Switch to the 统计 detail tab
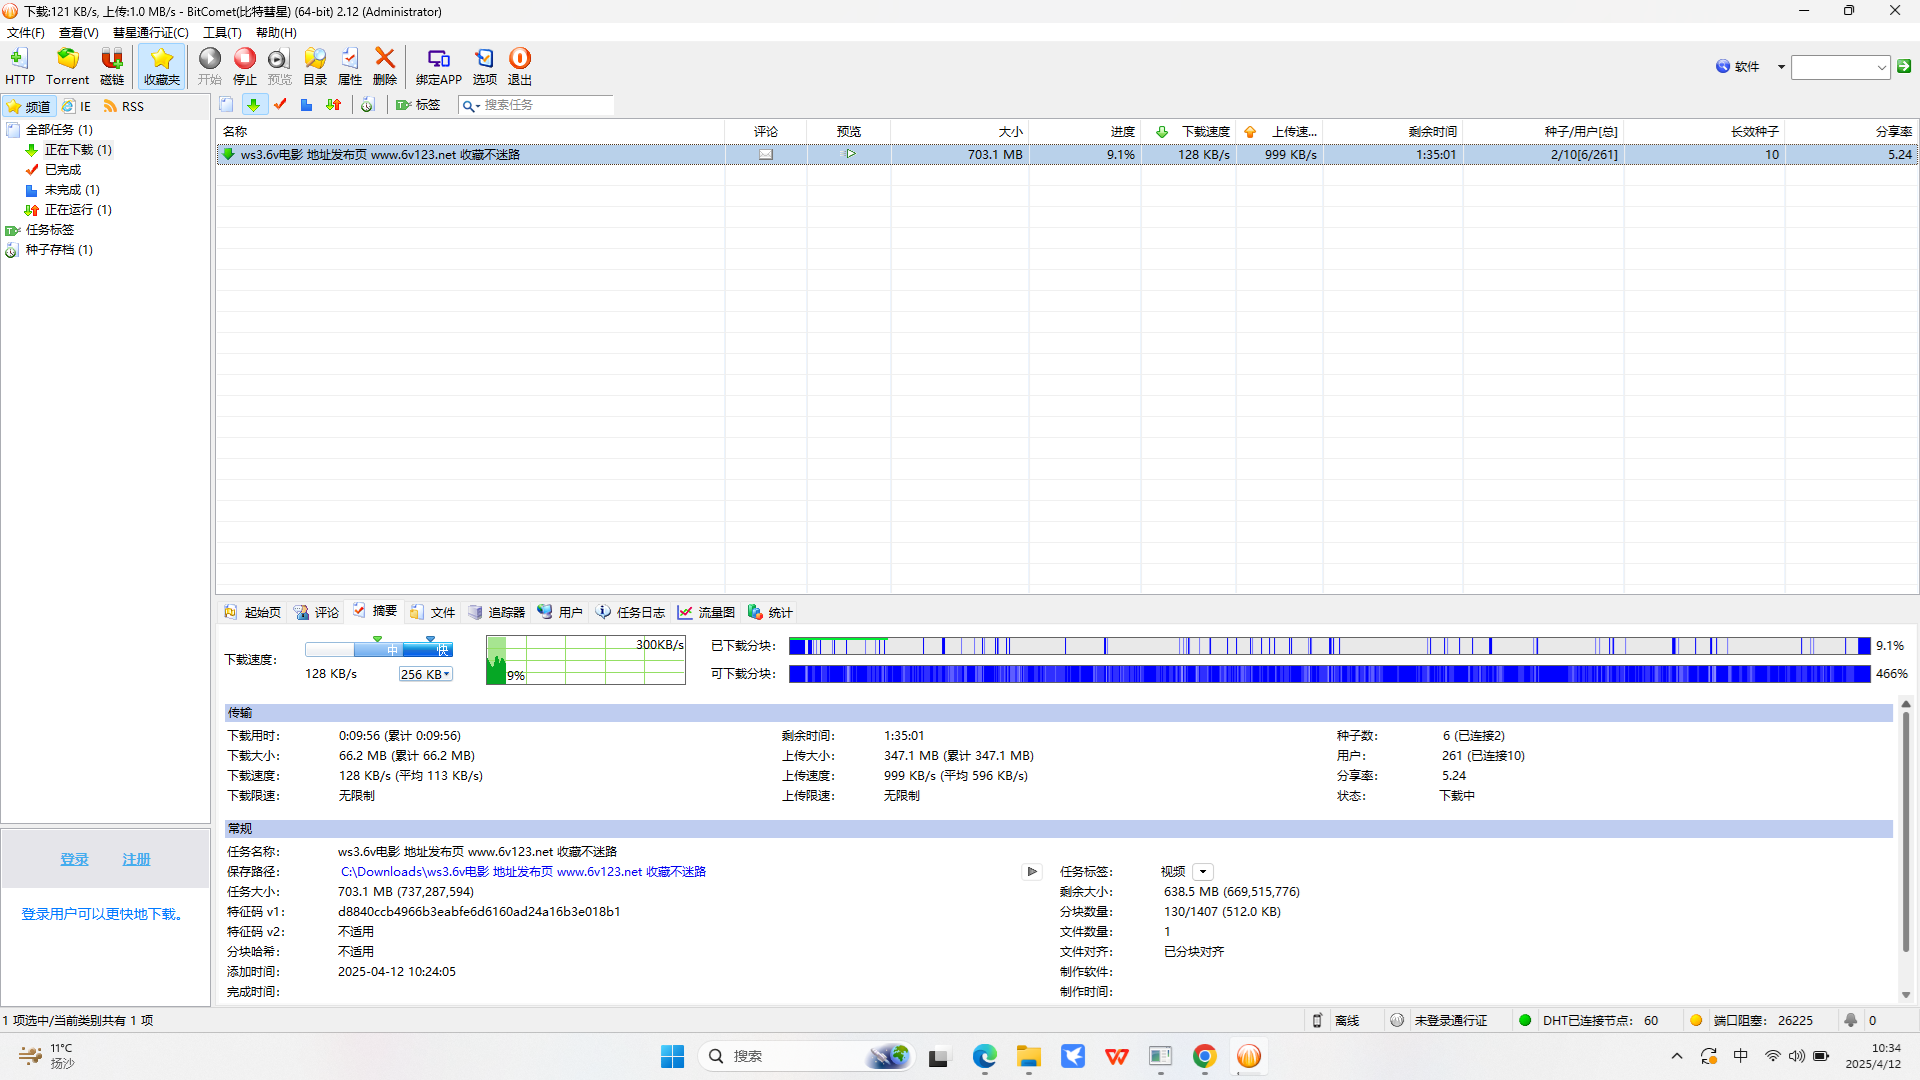This screenshot has height=1080, width=1920. click(771, 612)
